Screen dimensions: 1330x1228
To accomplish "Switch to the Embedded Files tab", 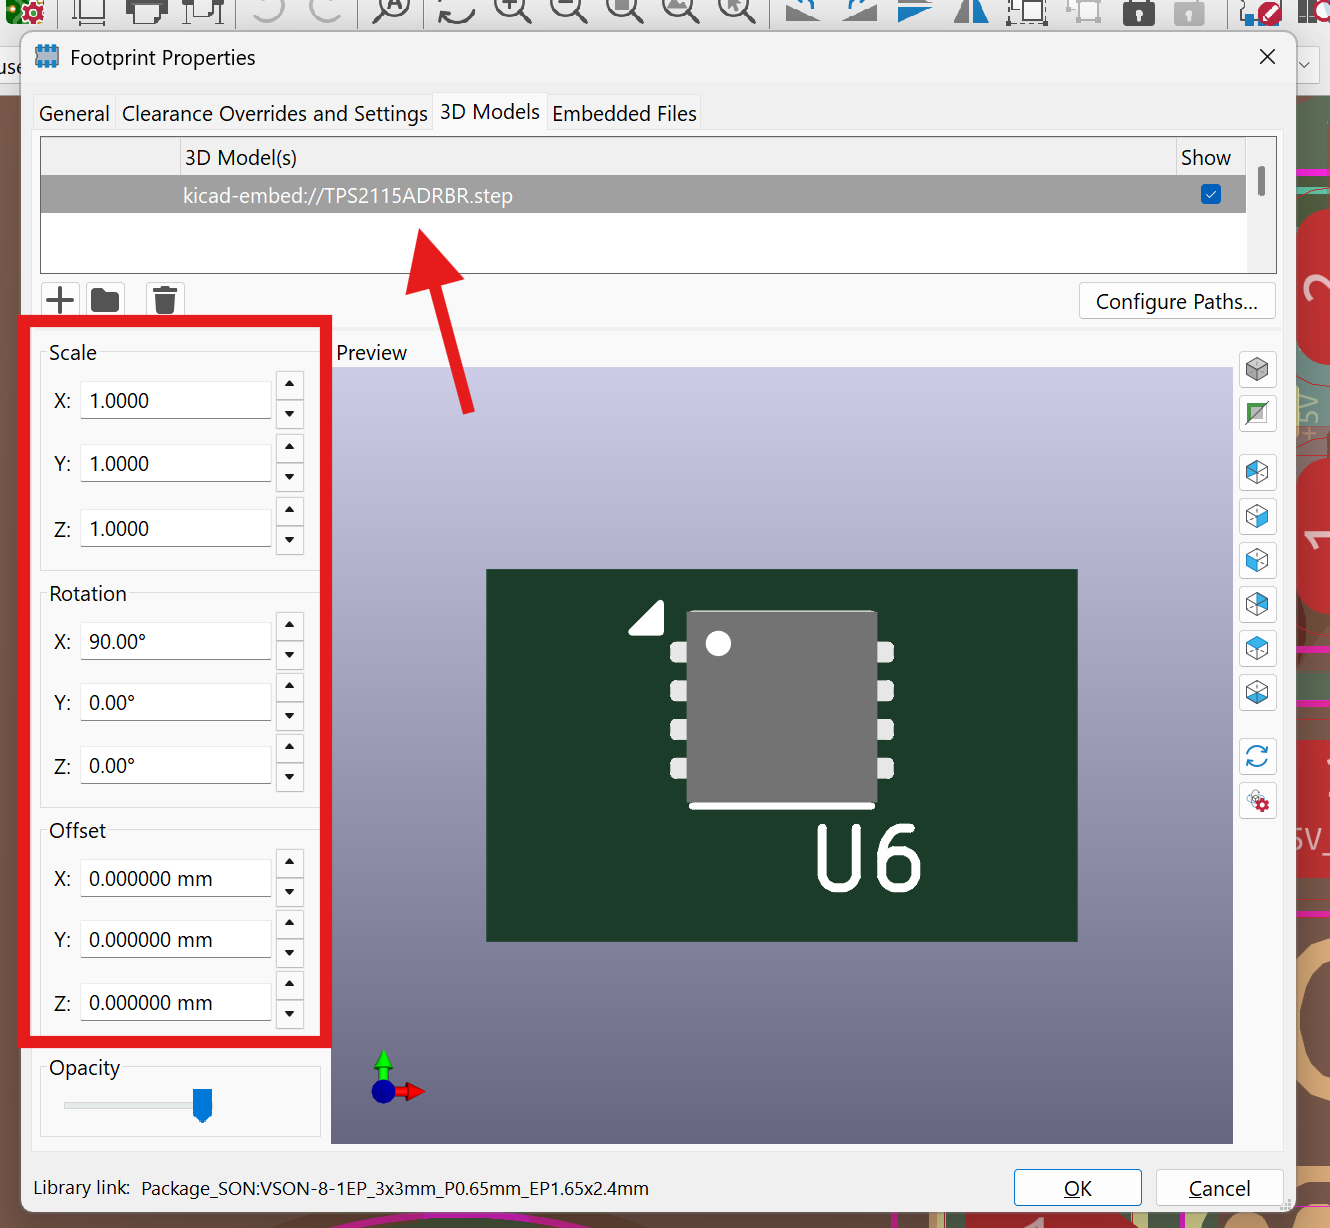I will 624,112.
